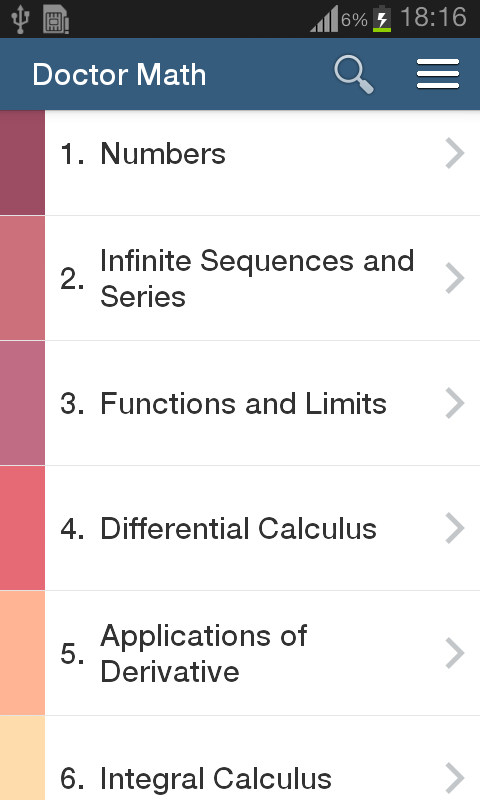The height and width of the screenshot is (800, 480).
Task: Expand the Infinite Sequences and Series chevron
Action: pos(454,278)
